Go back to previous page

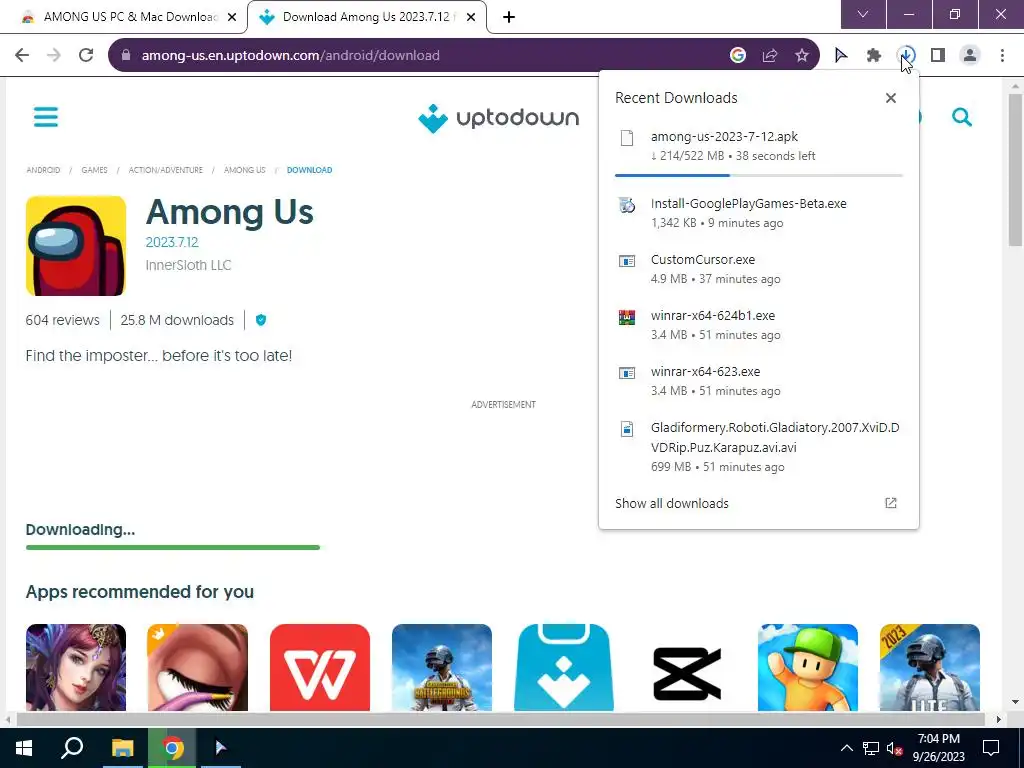22,55
